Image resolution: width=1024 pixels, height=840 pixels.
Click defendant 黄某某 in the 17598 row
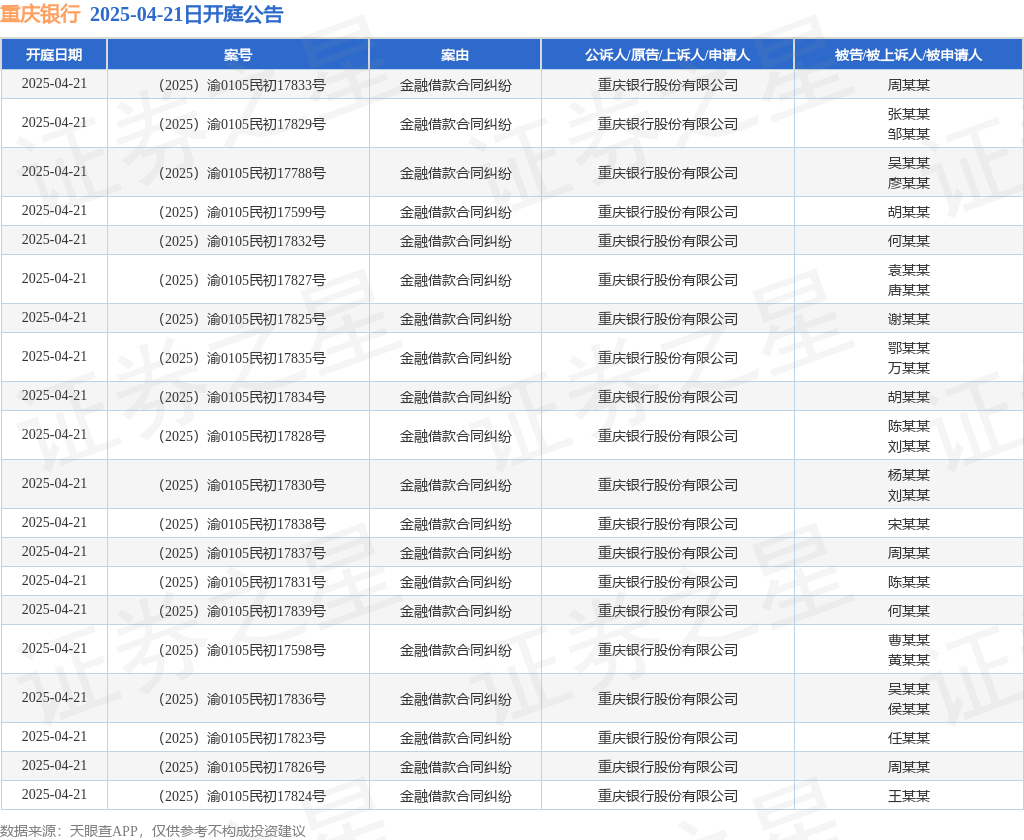(908, 660)
